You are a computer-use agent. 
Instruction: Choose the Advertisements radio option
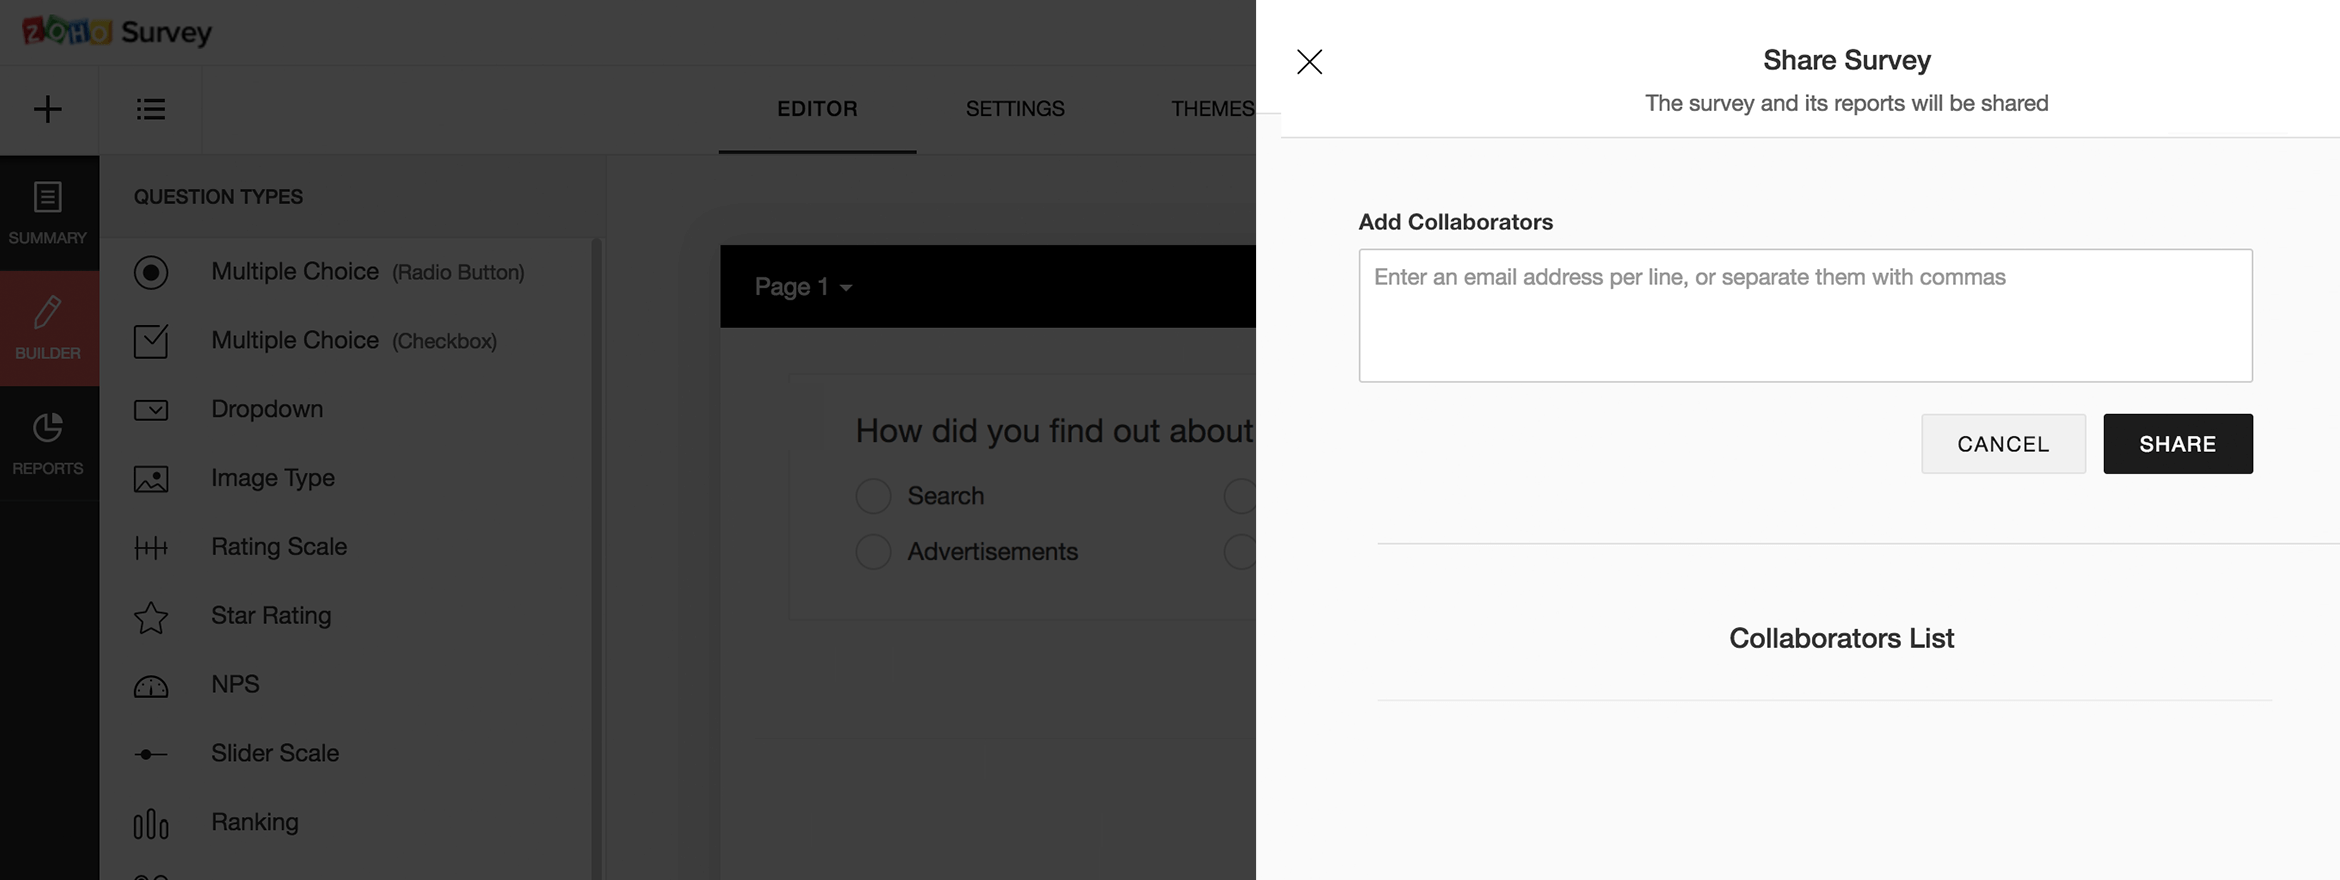tap(873, 552)
